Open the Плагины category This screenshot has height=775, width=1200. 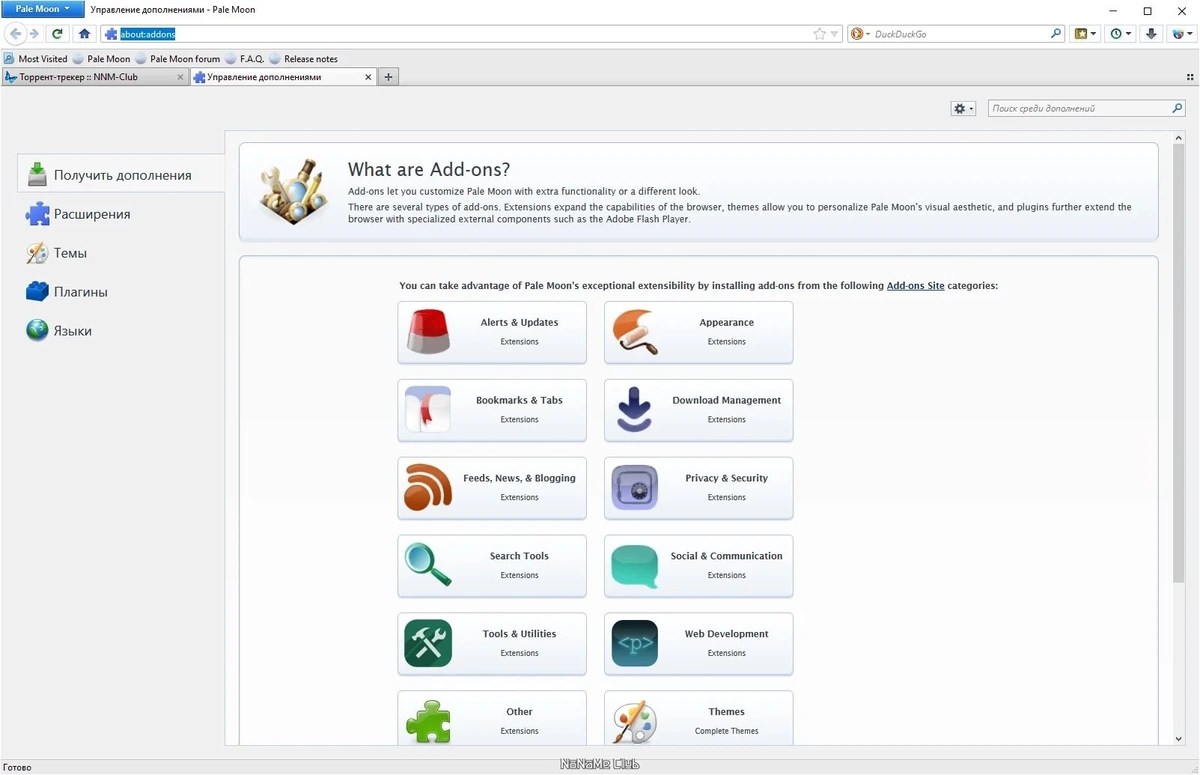click(x=121, y=292)
